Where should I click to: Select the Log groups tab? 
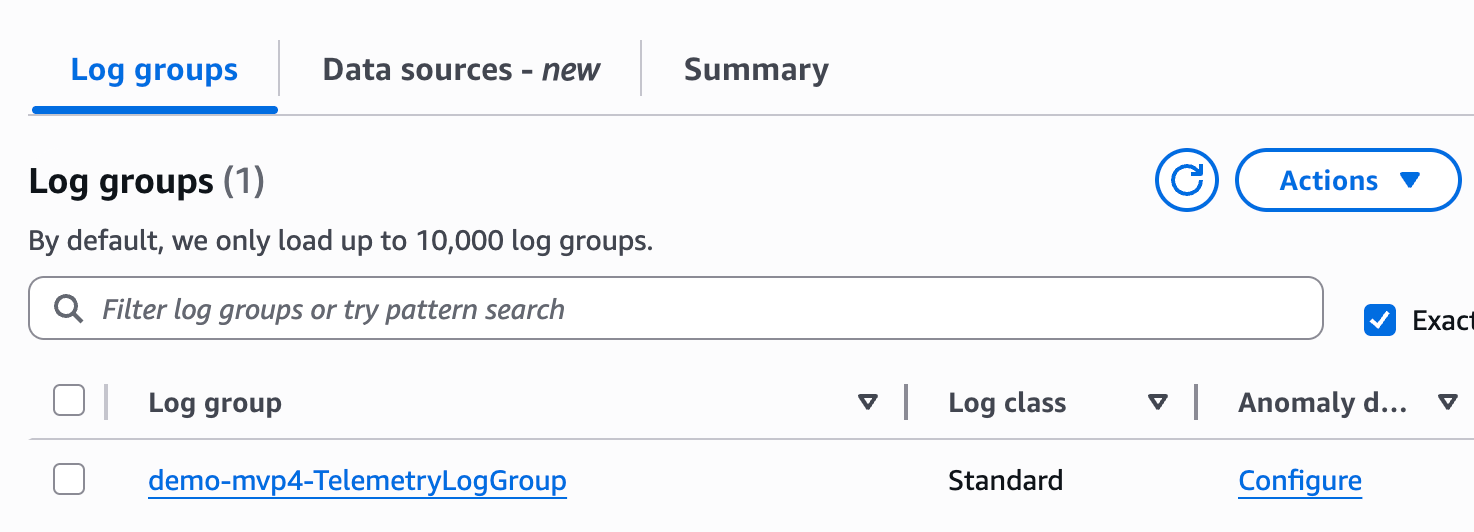154,70
